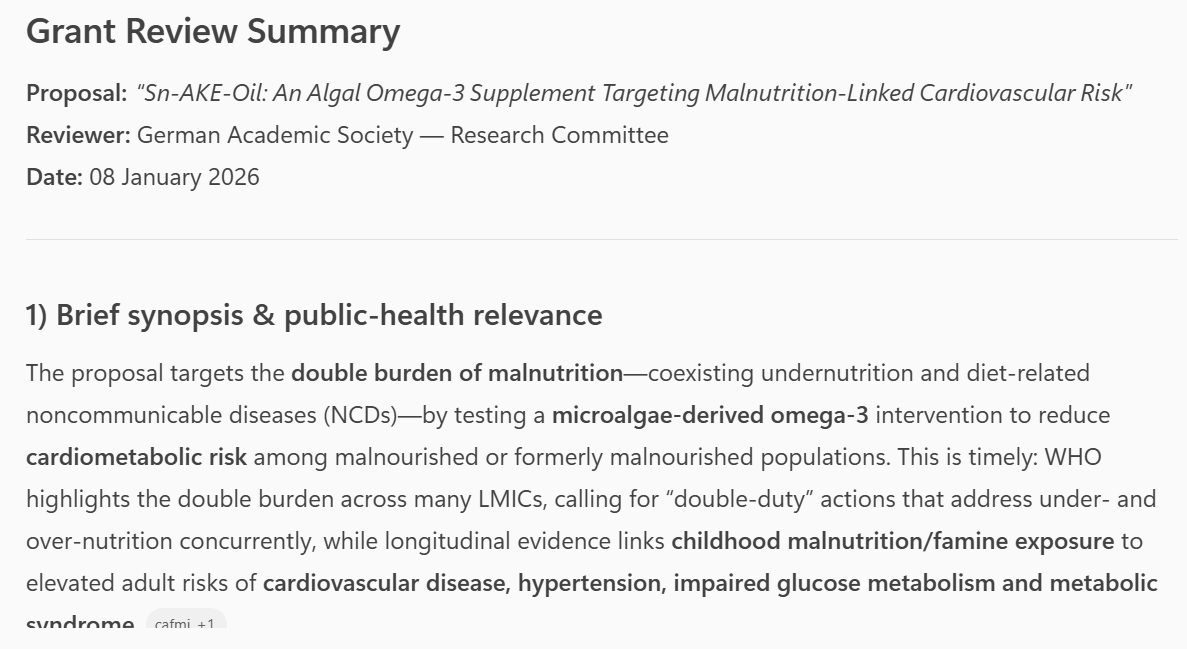Click the bold "childhood malnutrition/famine exposure" phrase
The width and height of the screenshot is (1187, 649).
(892, 542)
